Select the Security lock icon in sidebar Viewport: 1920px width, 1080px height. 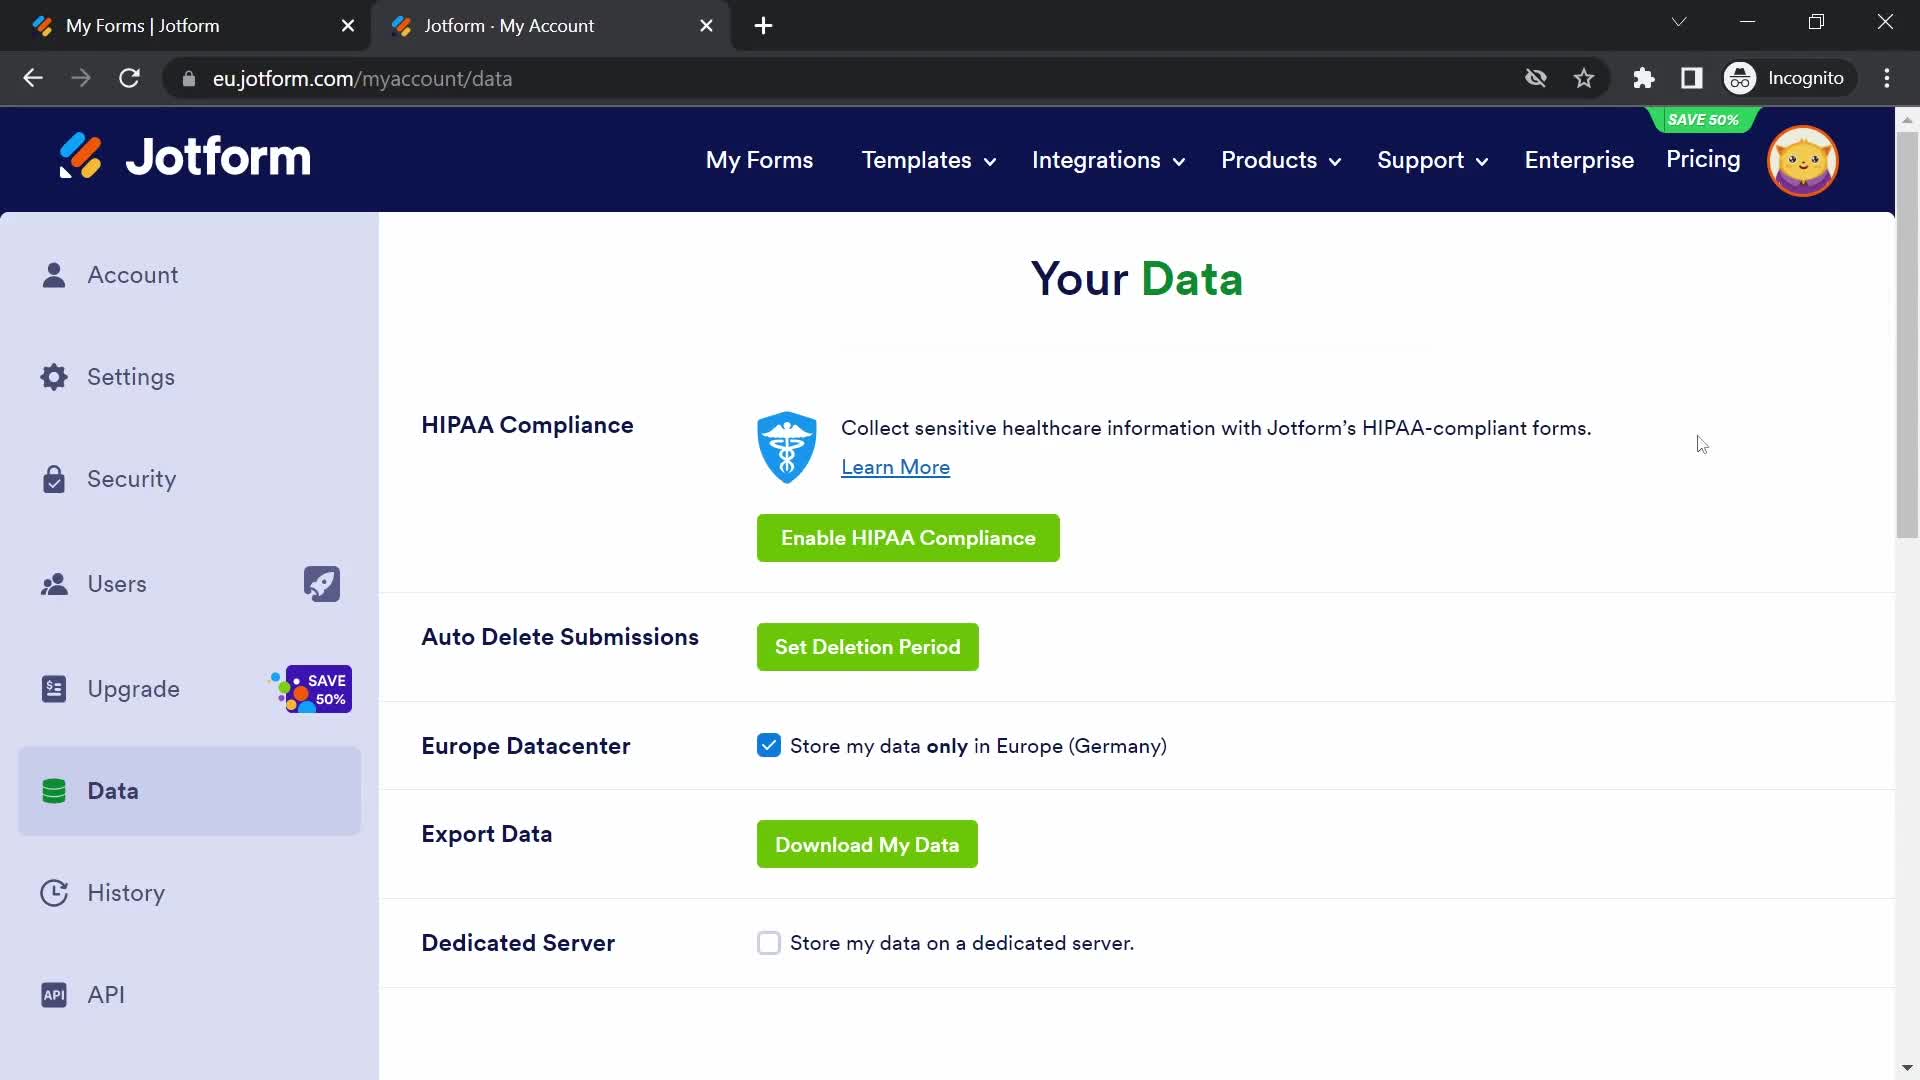[x=54, y=479]
